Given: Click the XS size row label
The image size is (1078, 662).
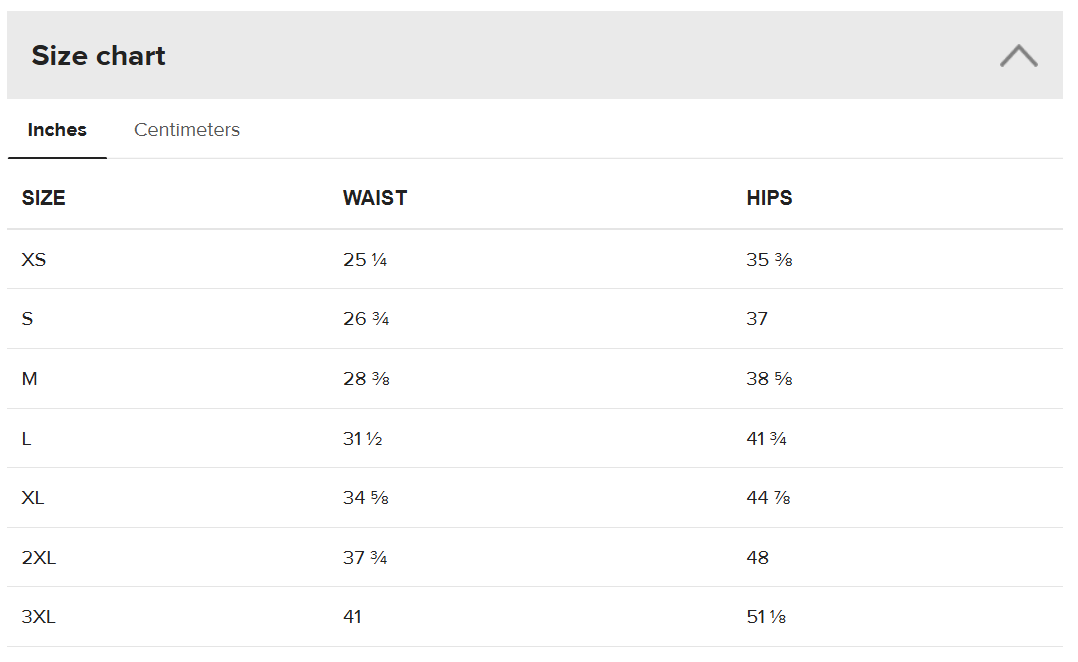Looking at the screenshot, I should [34, 260].
